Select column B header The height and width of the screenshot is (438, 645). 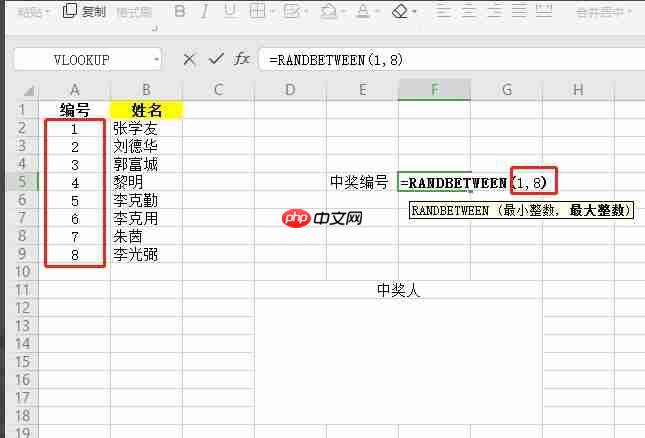(146, 89)
